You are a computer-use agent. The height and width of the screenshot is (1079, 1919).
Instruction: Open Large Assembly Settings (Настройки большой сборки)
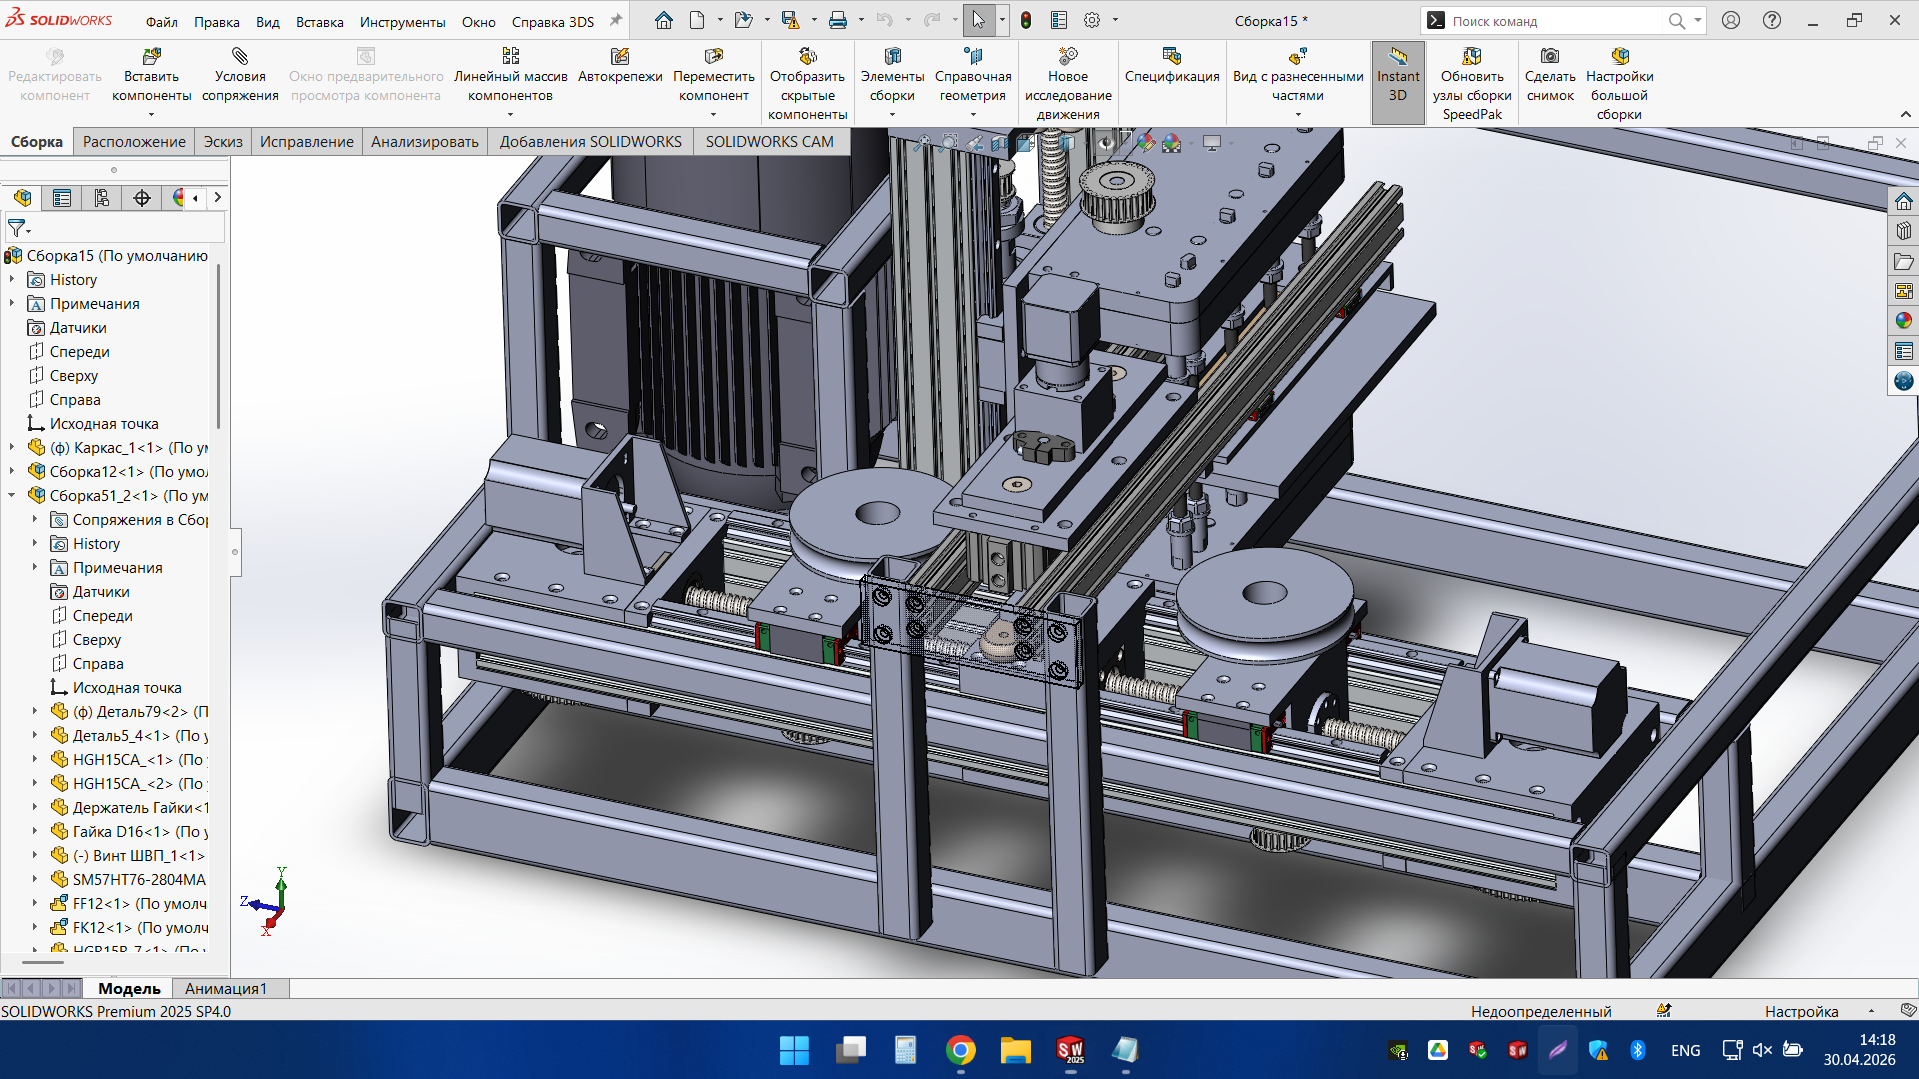coord(1619,84)
